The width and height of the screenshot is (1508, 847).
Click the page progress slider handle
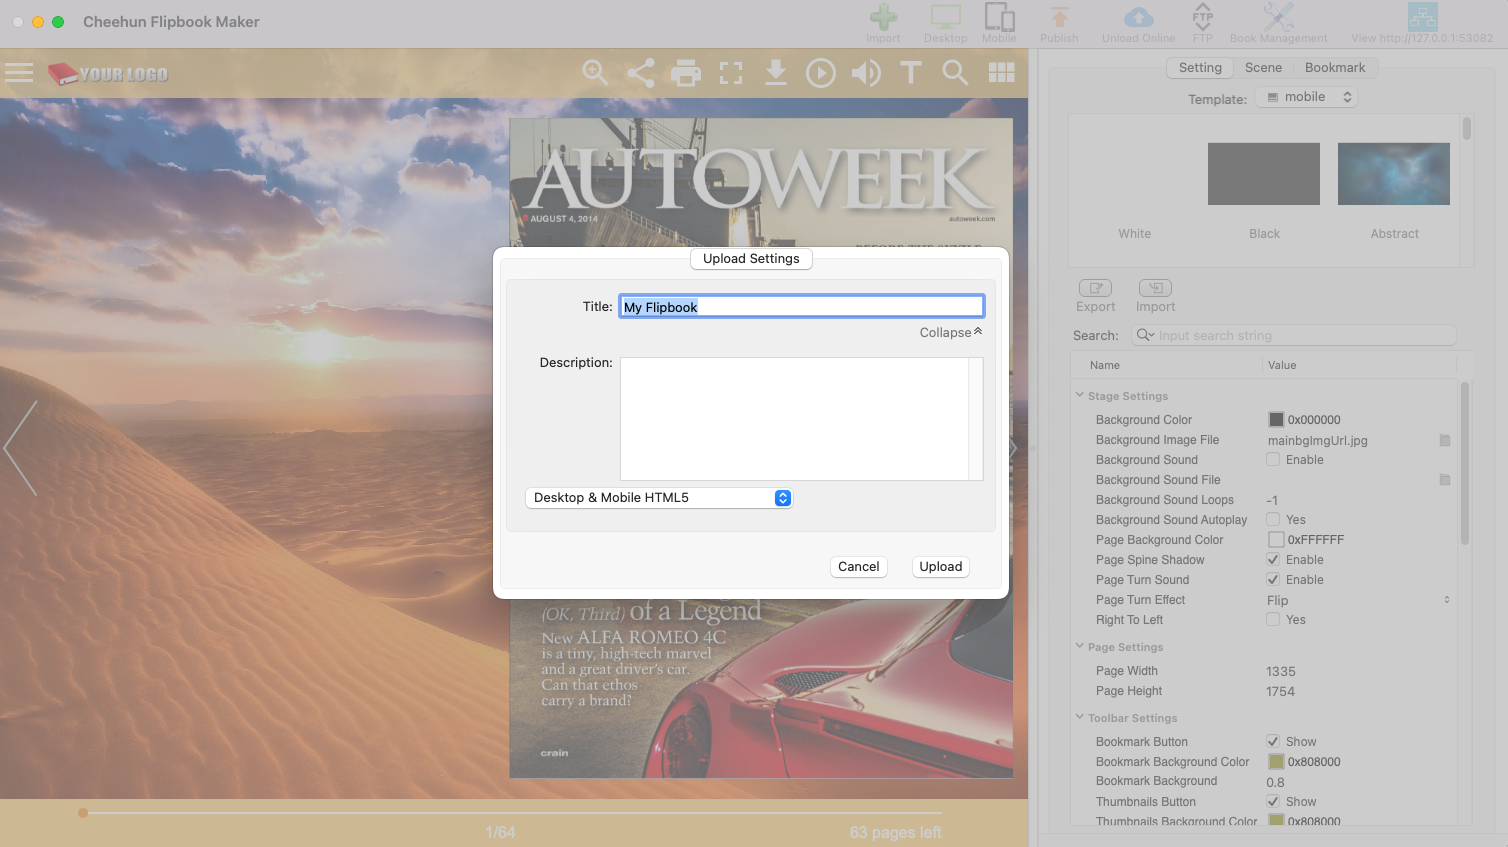(x=83, y=813)
